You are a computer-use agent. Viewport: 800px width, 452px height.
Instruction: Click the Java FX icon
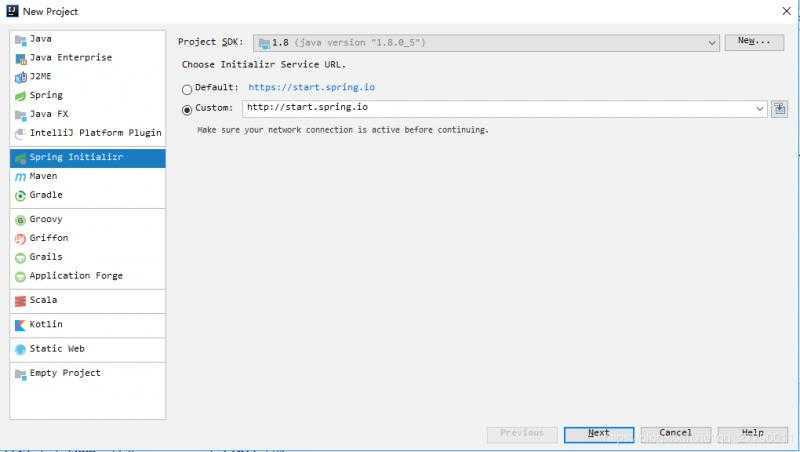(x=20, y=115)
